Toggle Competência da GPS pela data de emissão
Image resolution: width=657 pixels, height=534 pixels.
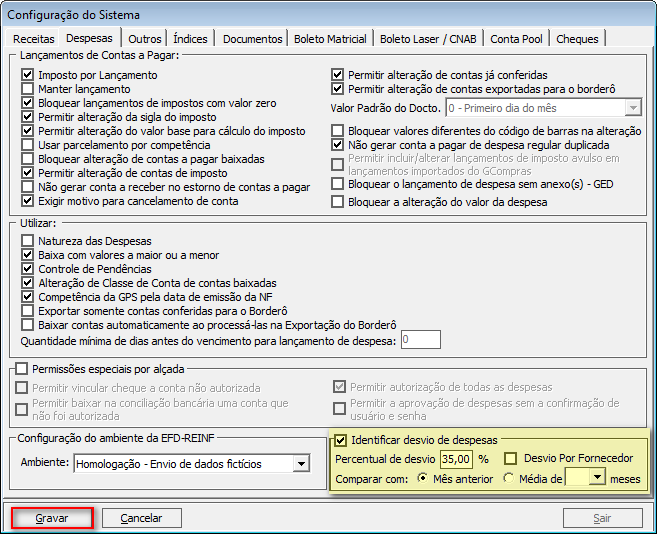pyautogui.click(x=28, y=297)
